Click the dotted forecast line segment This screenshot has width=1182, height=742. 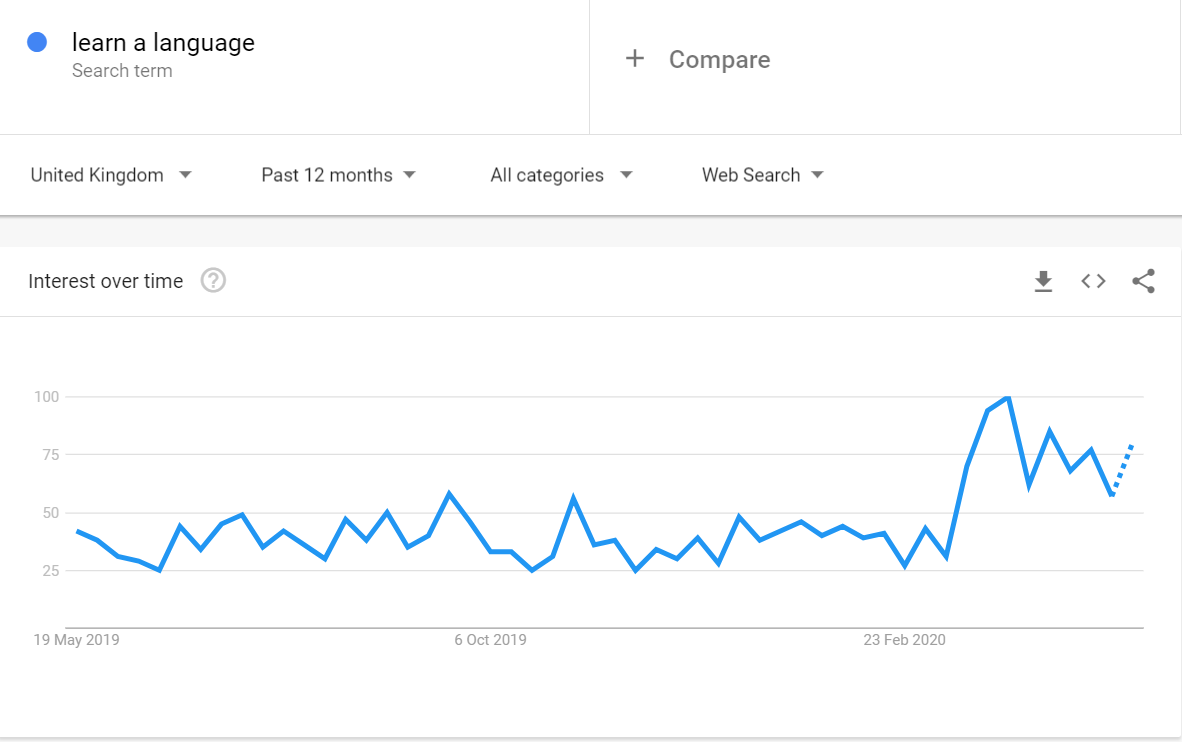(x=1123, y=467)
